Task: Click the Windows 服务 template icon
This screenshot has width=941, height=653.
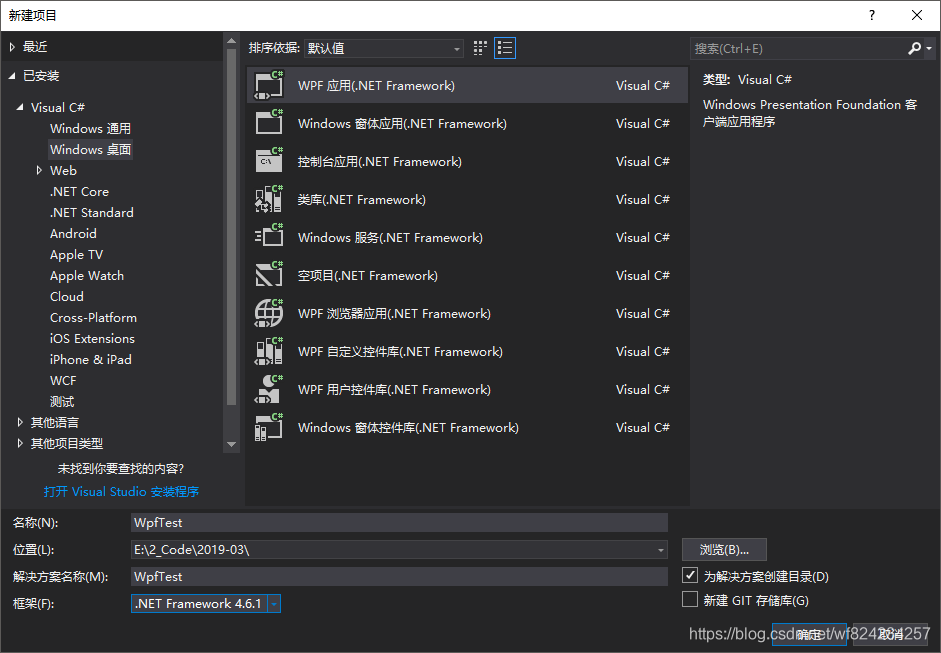Action: point(269,237)
